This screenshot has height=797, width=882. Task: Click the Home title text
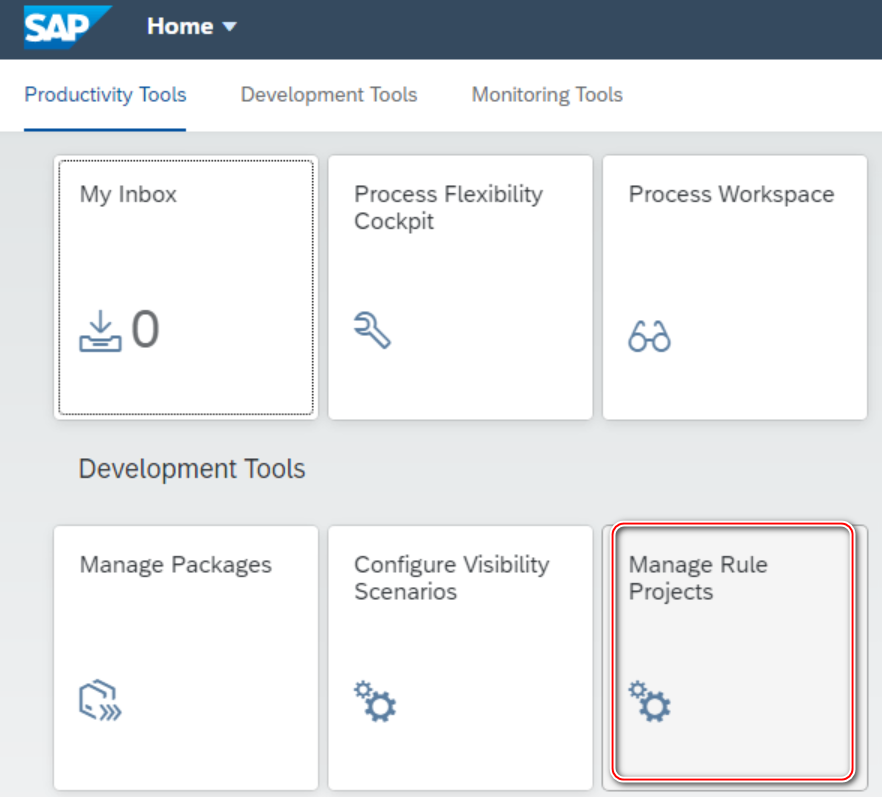[x=180, y=26]
